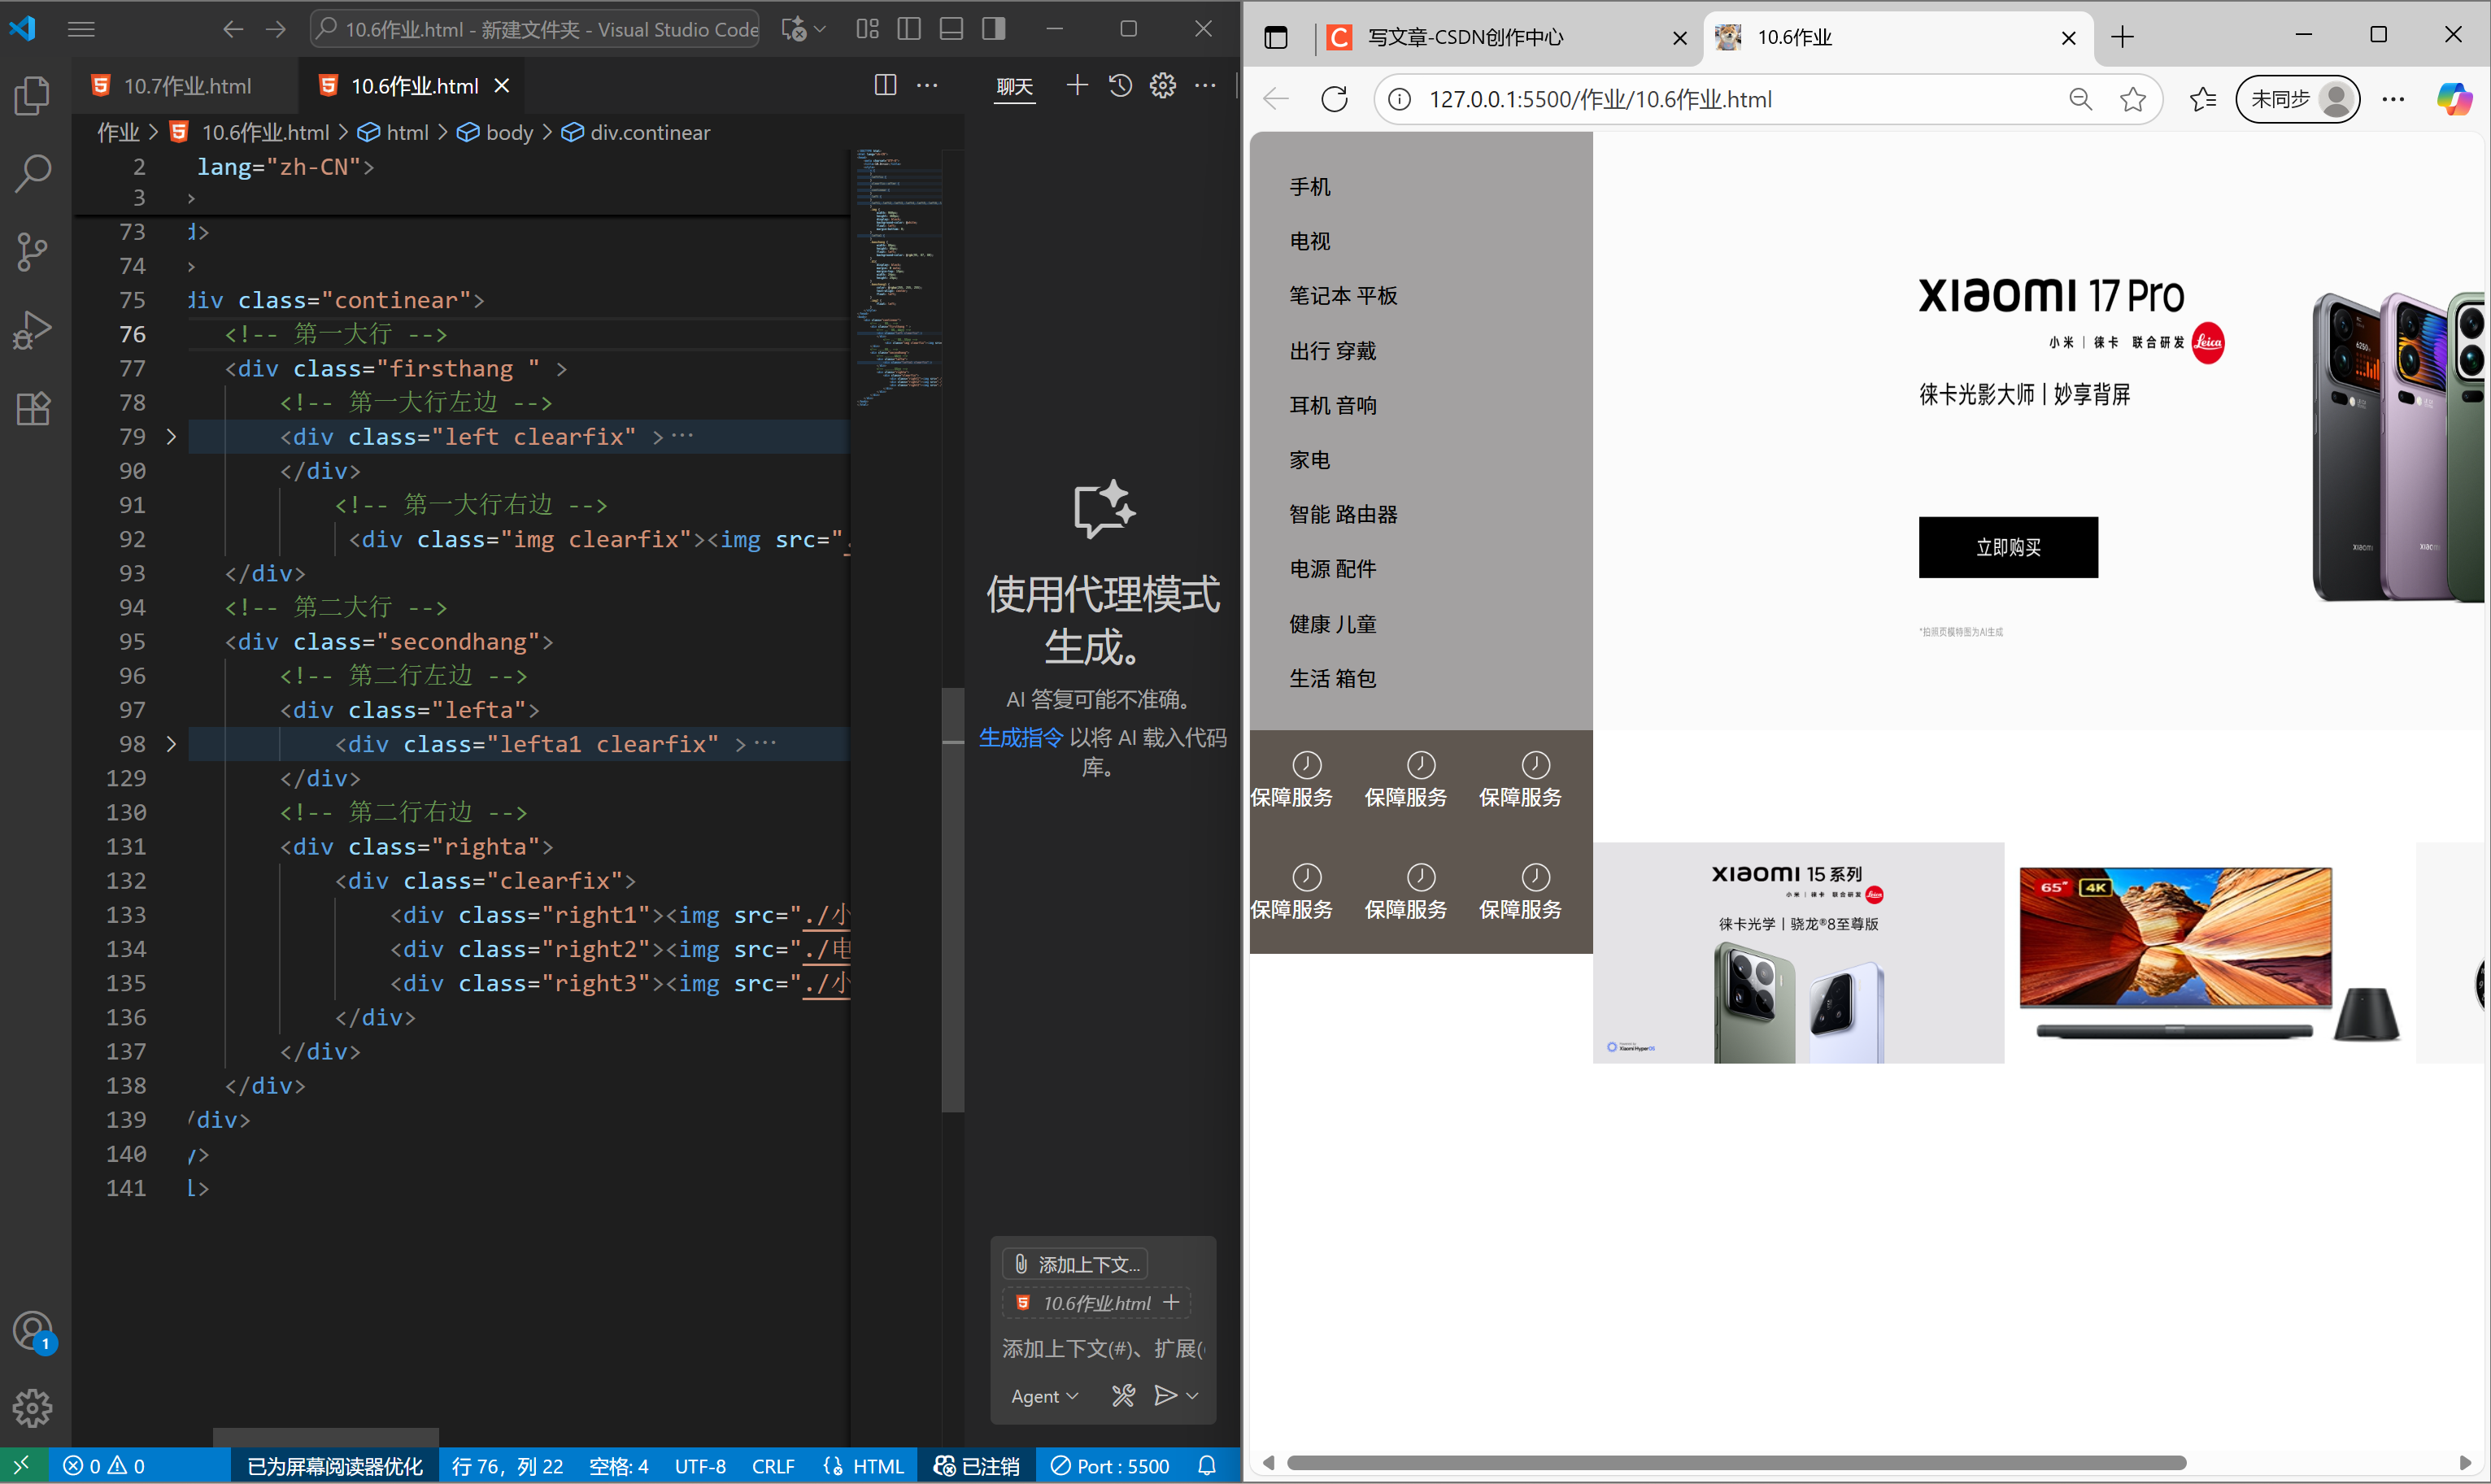Open the Extensions view
This screenshot has height=1484, width=2491.
33,408
